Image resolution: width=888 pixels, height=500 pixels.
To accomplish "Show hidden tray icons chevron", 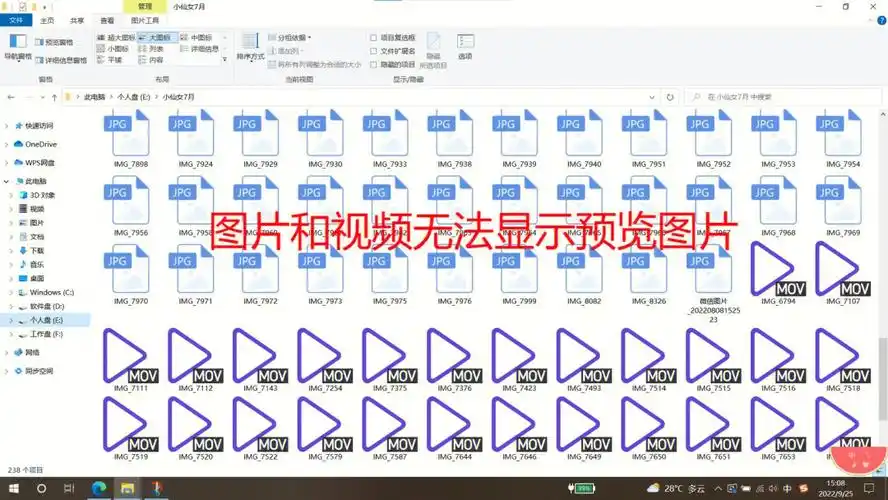I will coord(718,488).
